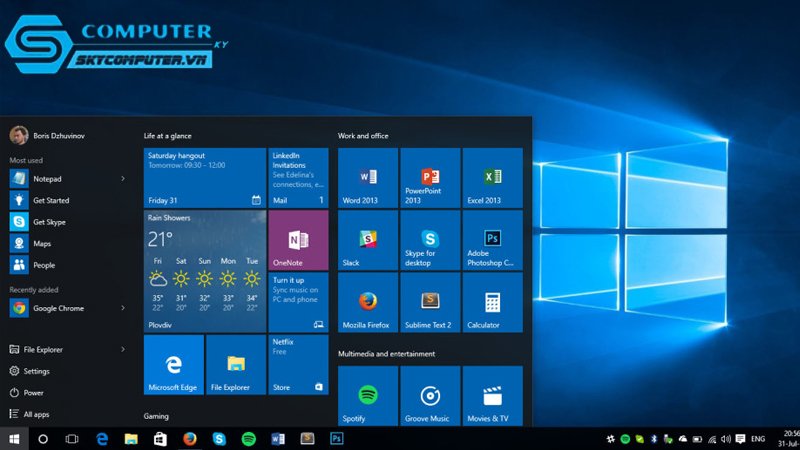800x450 pixels.
Task: Open the Movies & TV tile
Action: 492,395
